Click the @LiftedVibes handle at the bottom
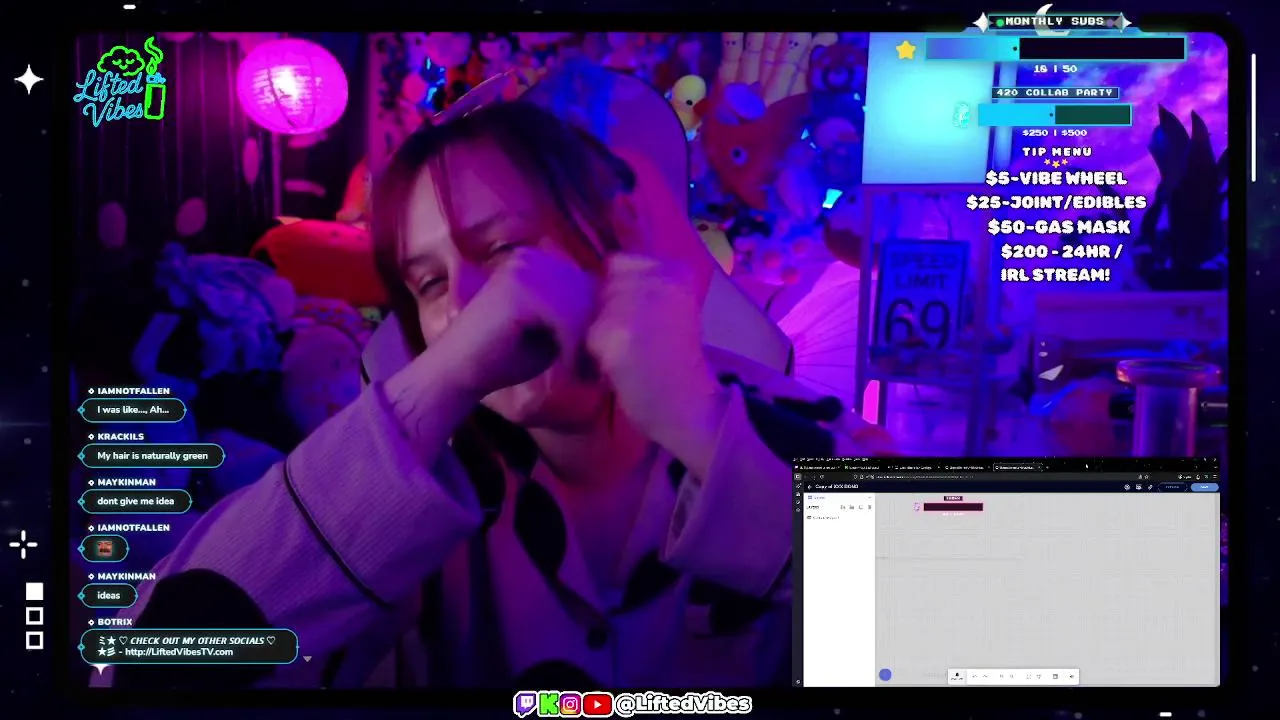Screen dimensions: 1280x720 point(684,705)
